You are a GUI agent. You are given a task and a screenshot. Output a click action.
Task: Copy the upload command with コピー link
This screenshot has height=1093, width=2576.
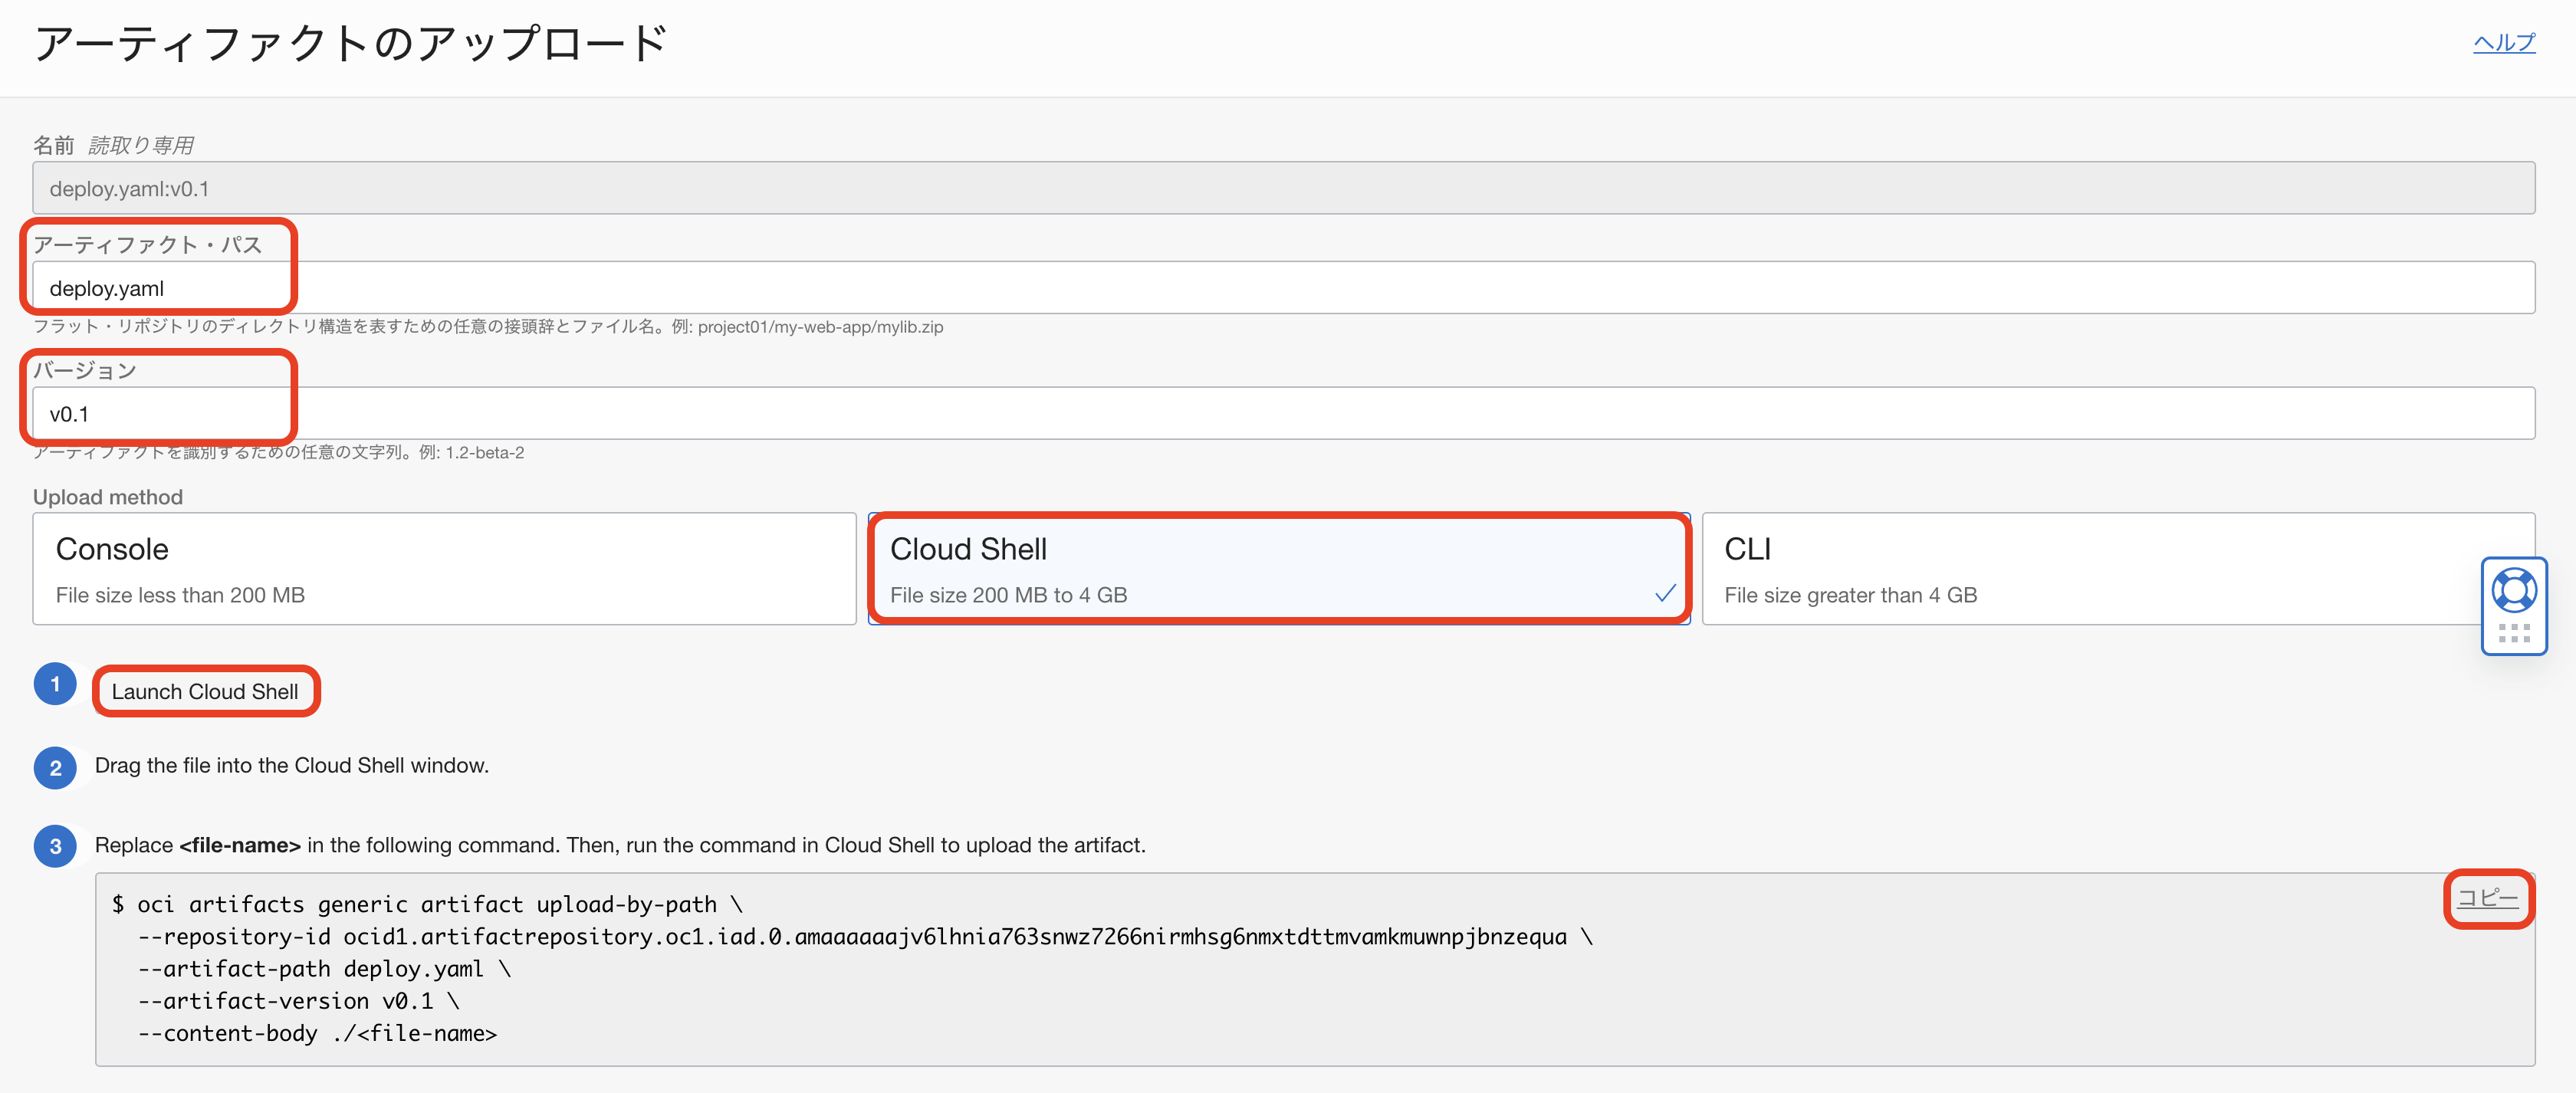pos(2487,897)
